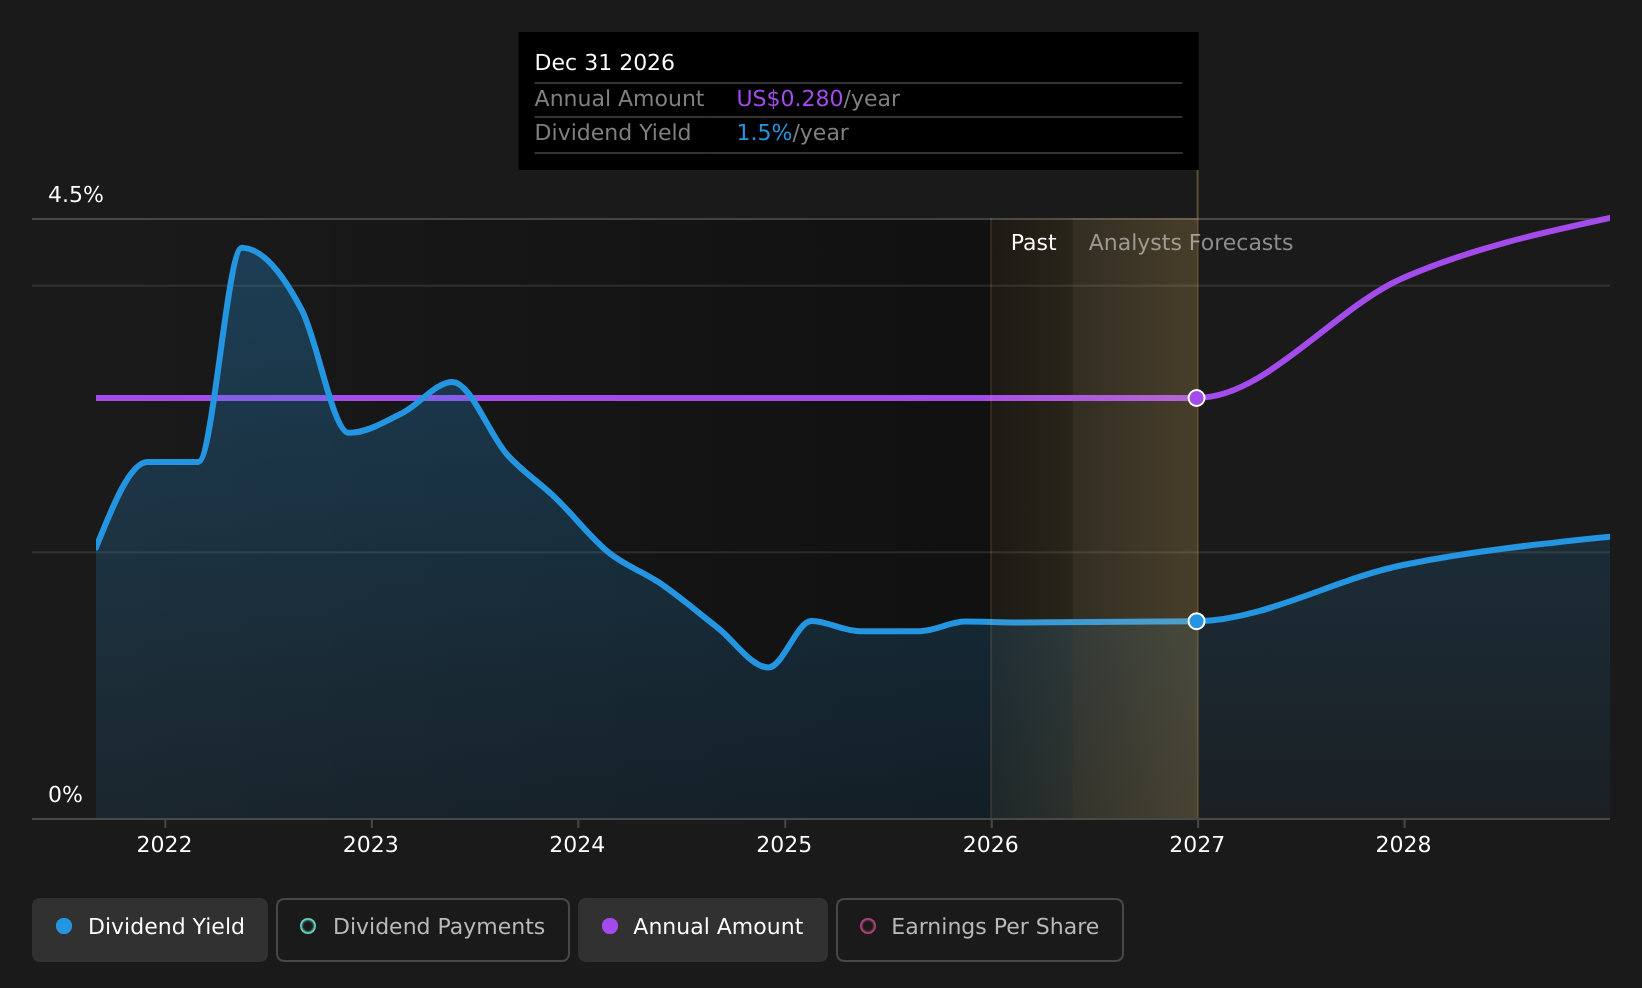Click the 2028 axis label
This screenshot has height=988, width=1642.
(1403, 845)
